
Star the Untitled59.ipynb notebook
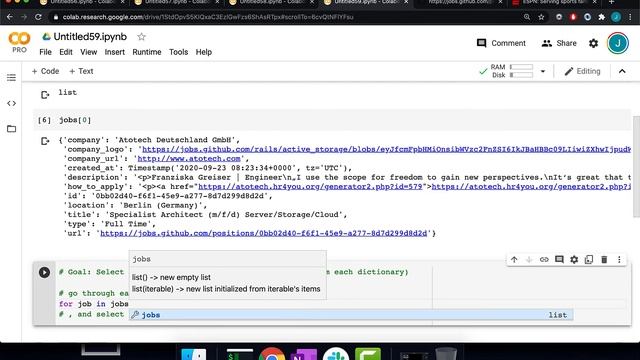pos(141,37)
